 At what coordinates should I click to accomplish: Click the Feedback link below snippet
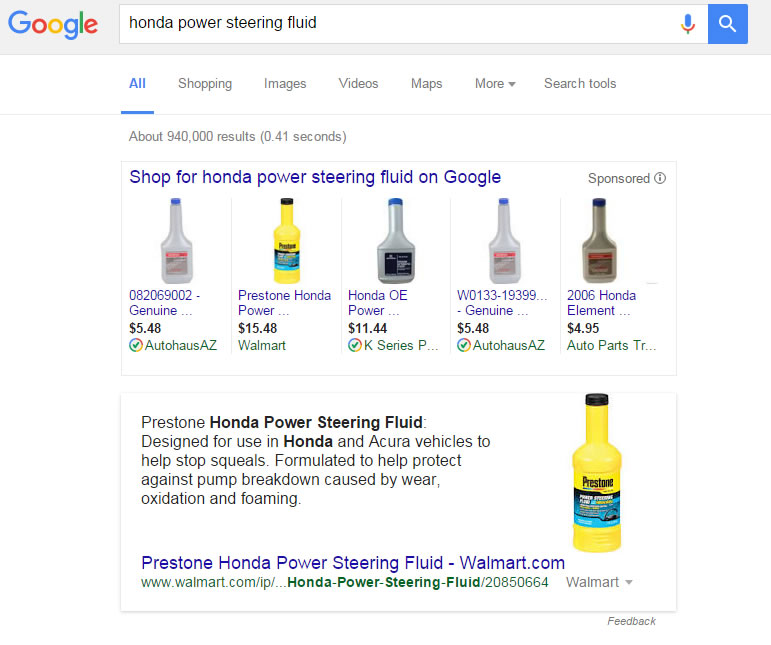(x=631, y=621)
